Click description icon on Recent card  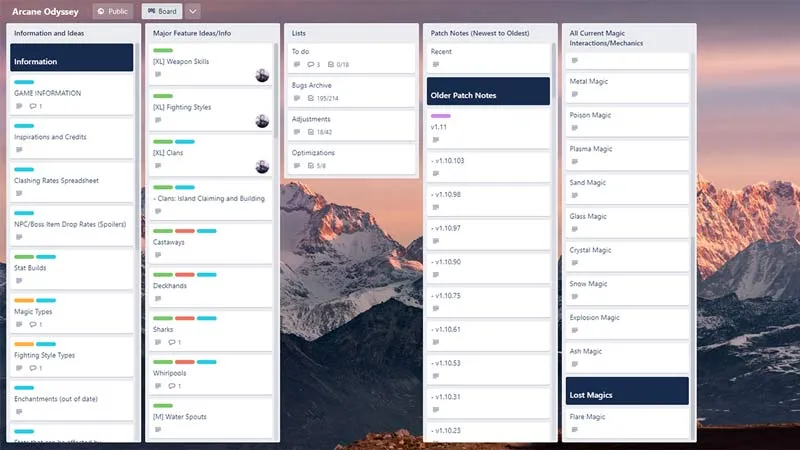pos(436,64)
